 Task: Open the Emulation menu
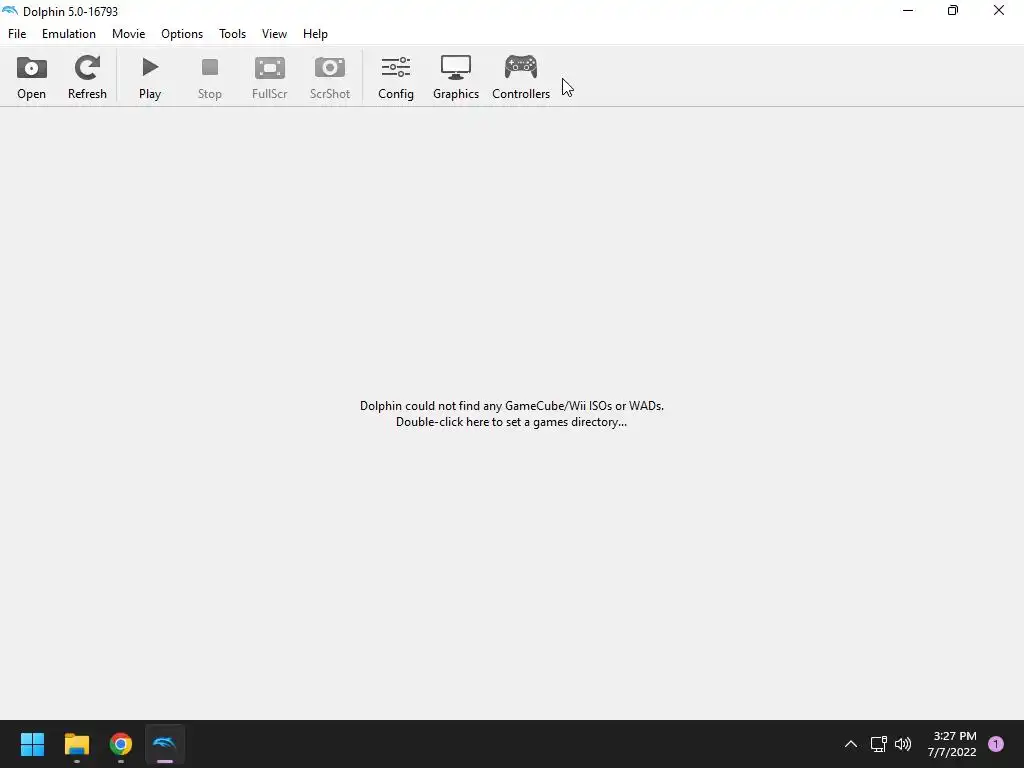[69, 34]
